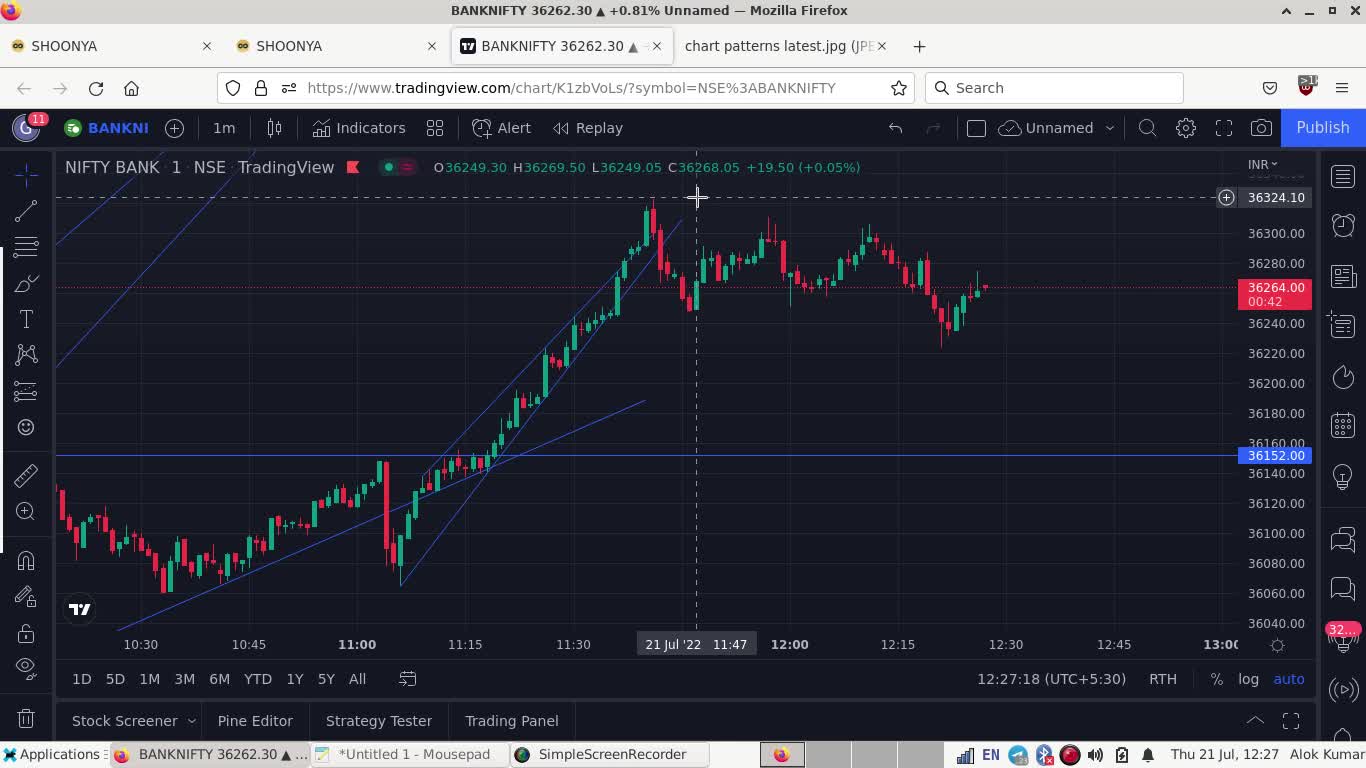Expand the bottom panel with chevron
1366x768 pixels.
point(1255,721)
